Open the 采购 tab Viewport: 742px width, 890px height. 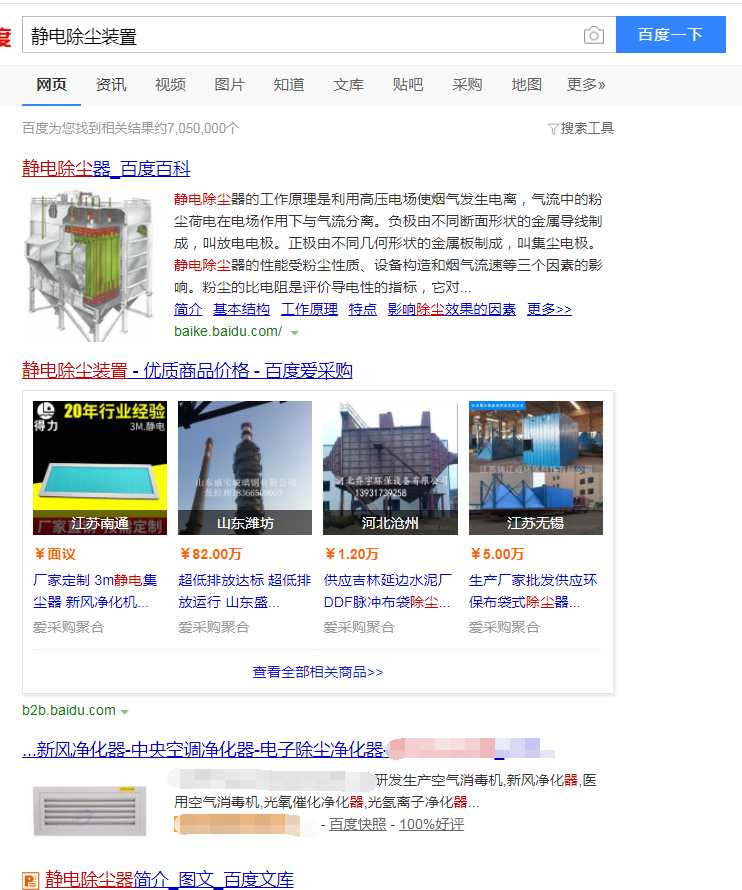467,85
